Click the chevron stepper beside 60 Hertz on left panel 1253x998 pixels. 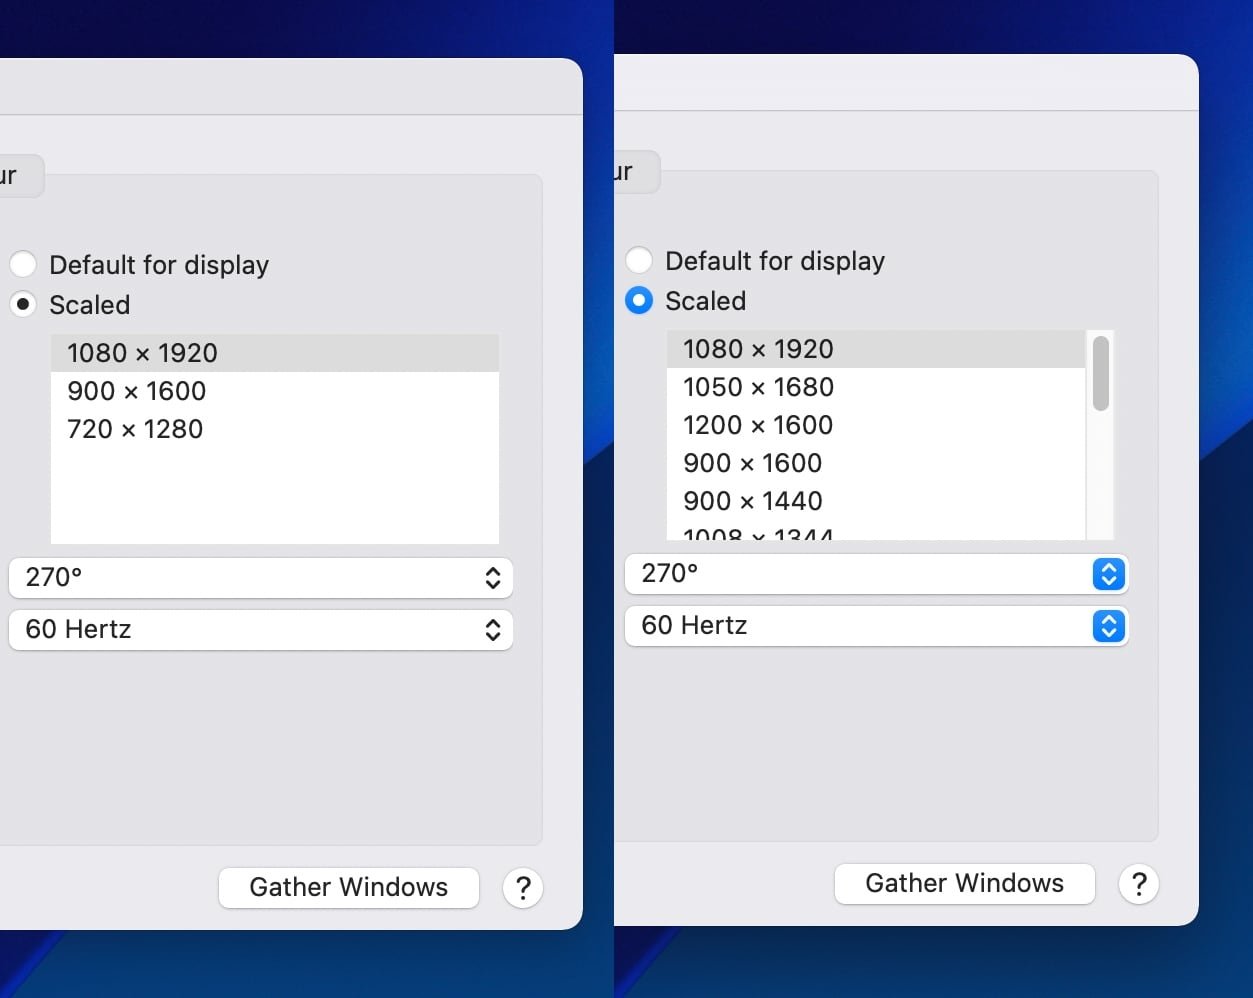(493, 630)
